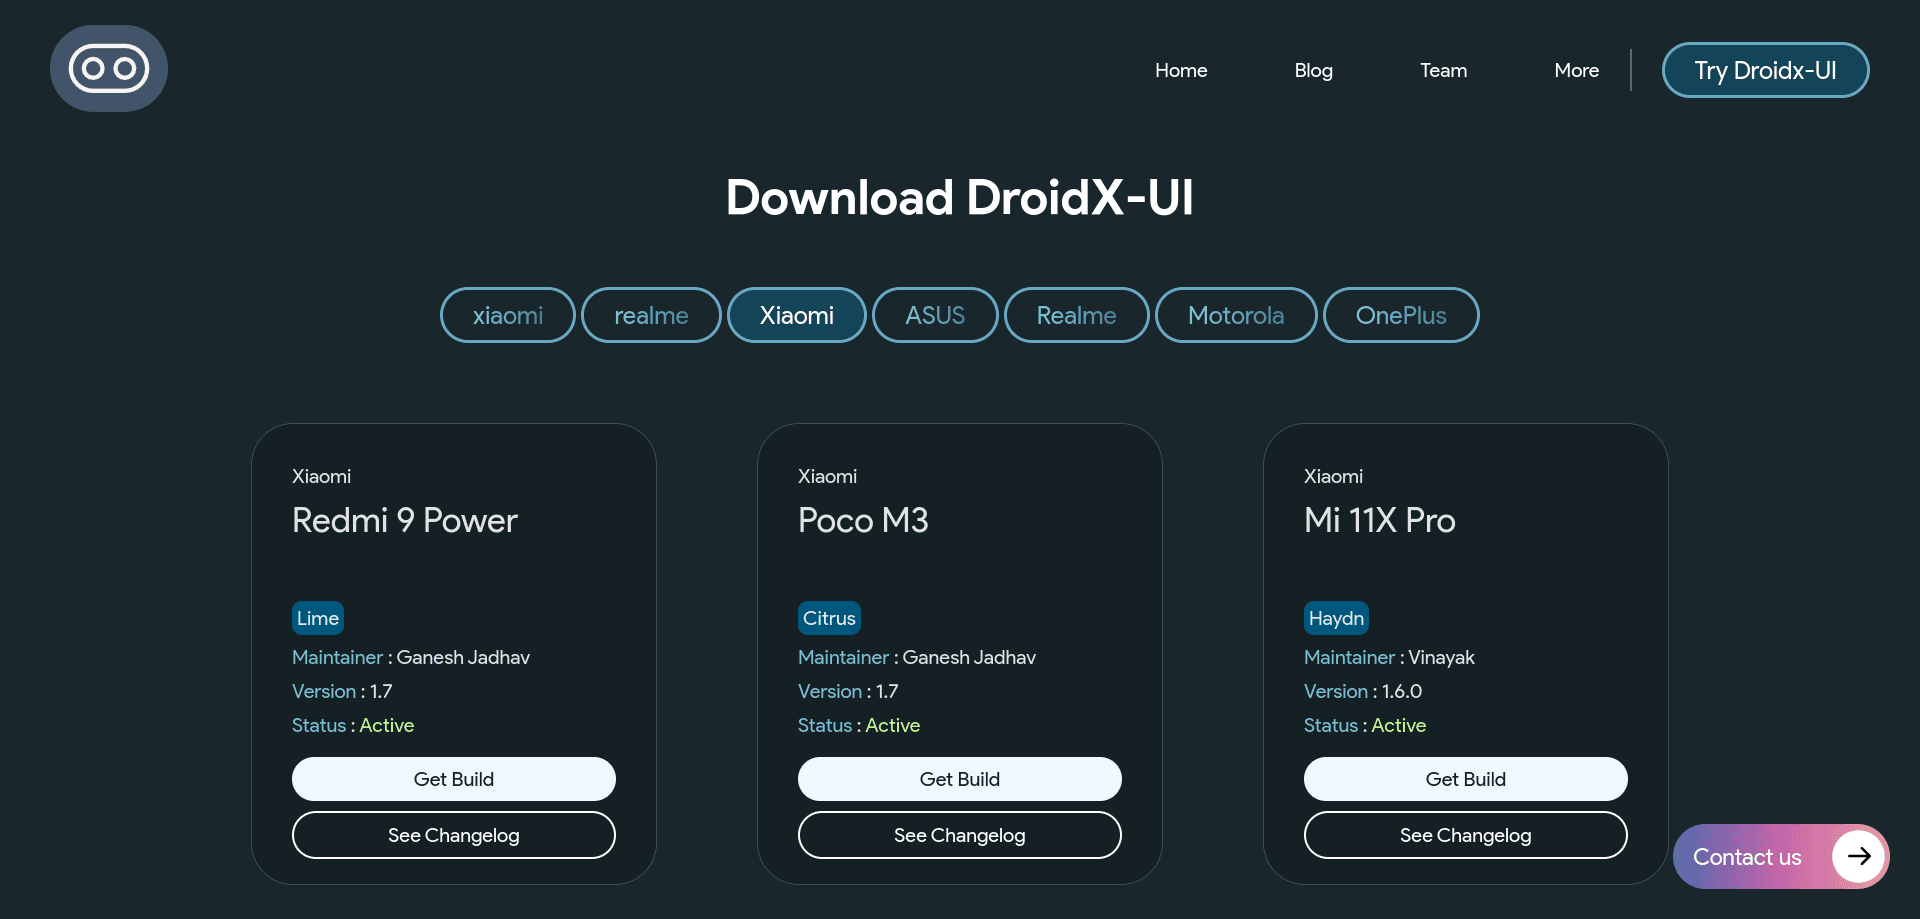Go to the Blog page

click(1313, 70)
